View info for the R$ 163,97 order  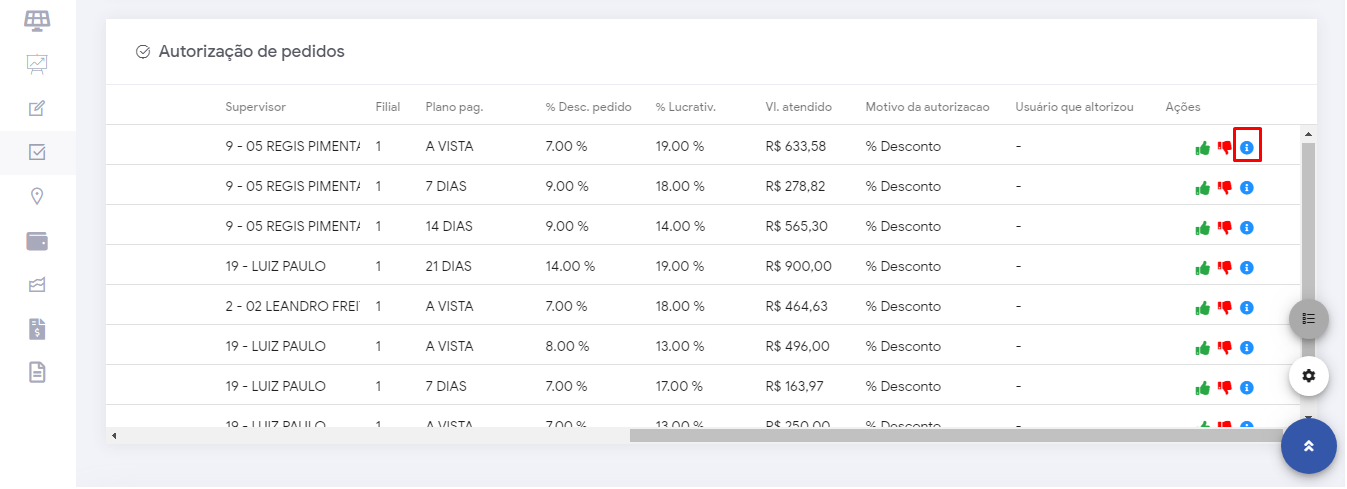(1246, 387)
